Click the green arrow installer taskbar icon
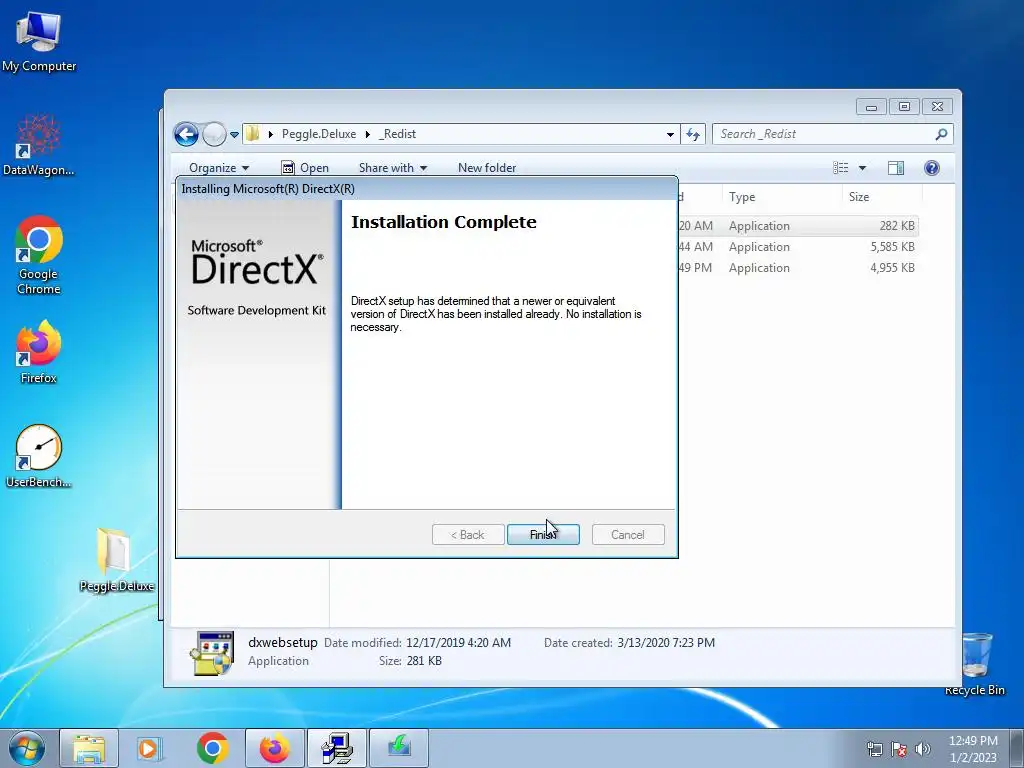The height and width of the screenshot is (768, 1024). tap(399, 748)
